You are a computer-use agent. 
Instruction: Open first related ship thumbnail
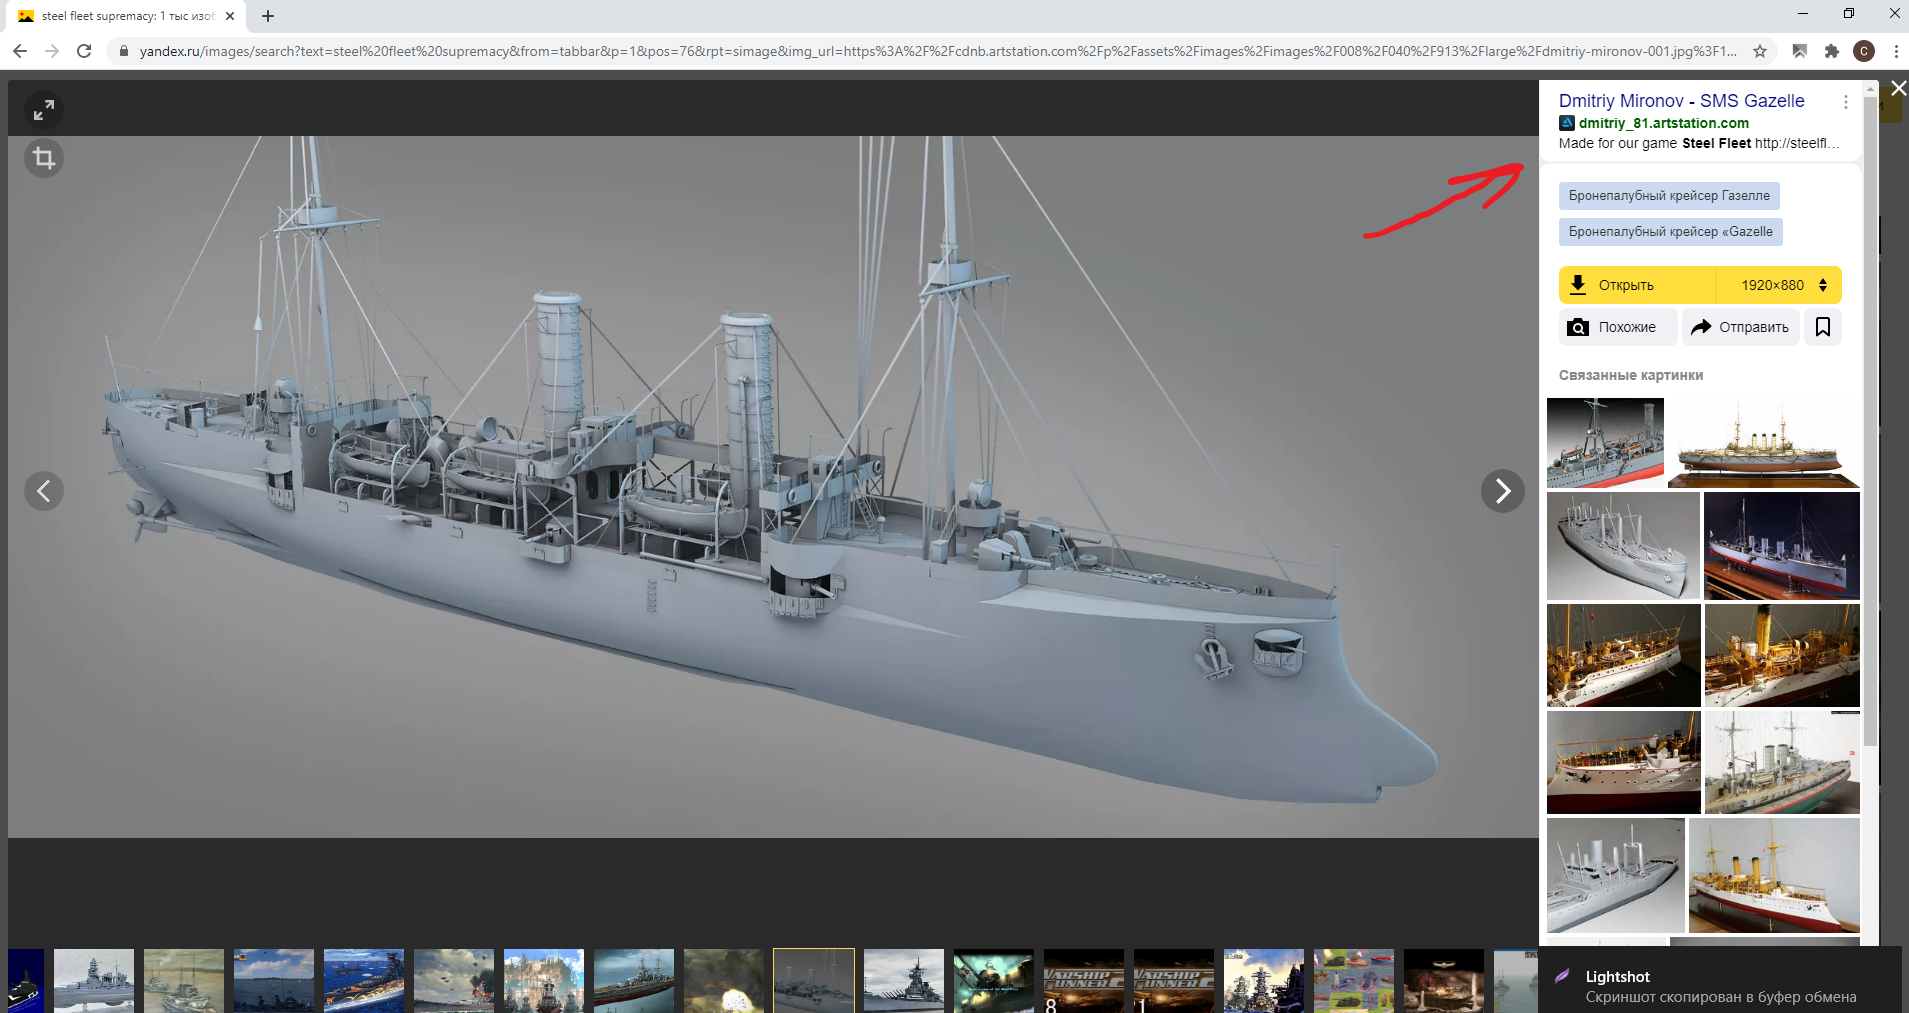coord(1605,442)
